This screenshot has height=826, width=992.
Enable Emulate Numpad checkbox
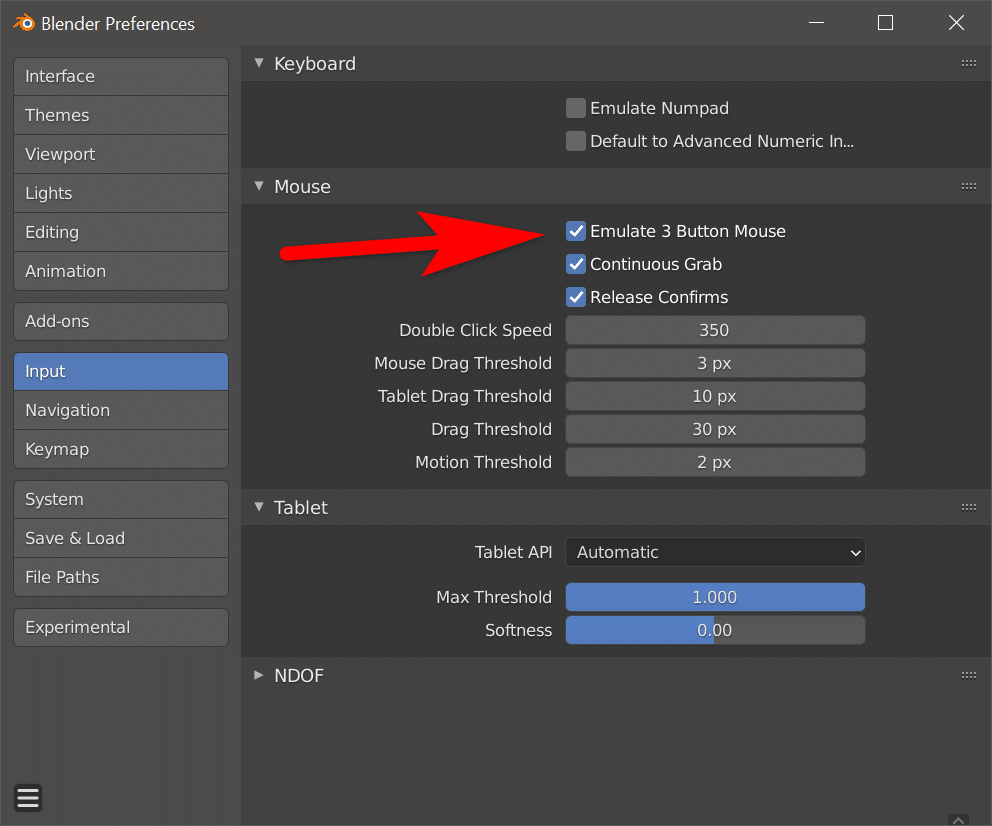point(576,108)
